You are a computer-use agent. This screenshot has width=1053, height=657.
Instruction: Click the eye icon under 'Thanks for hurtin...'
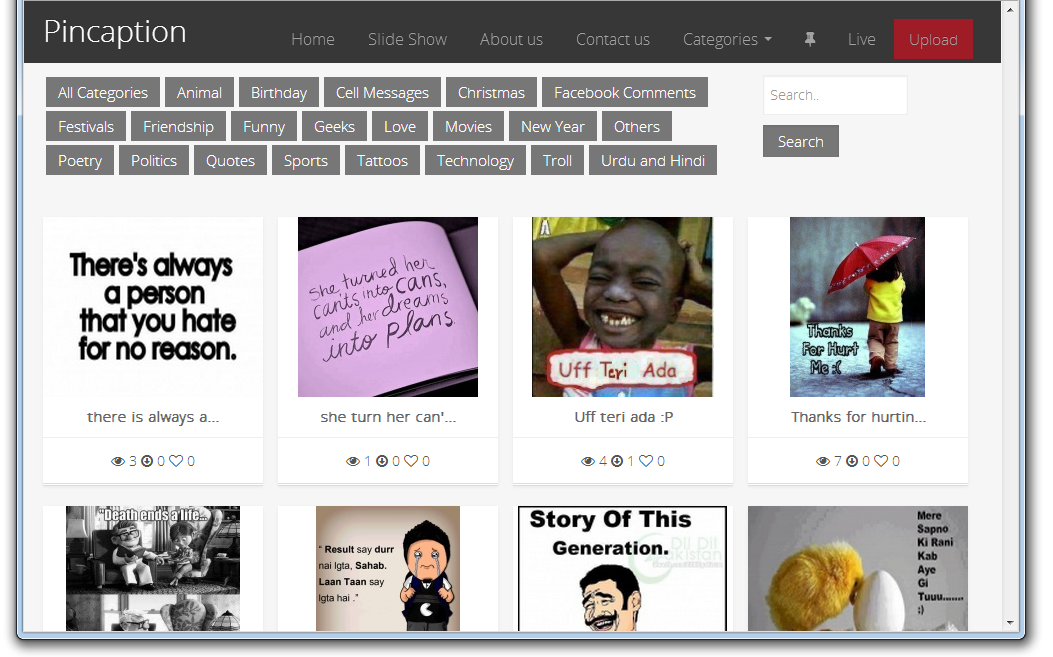(x=823, y=462)
